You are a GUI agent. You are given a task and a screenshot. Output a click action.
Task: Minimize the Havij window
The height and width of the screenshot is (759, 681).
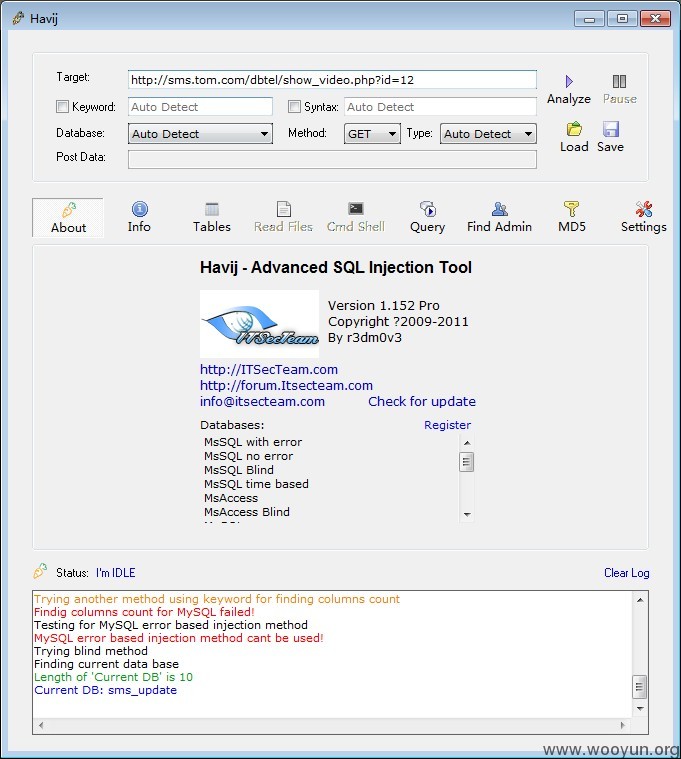(x=589, y=19)
